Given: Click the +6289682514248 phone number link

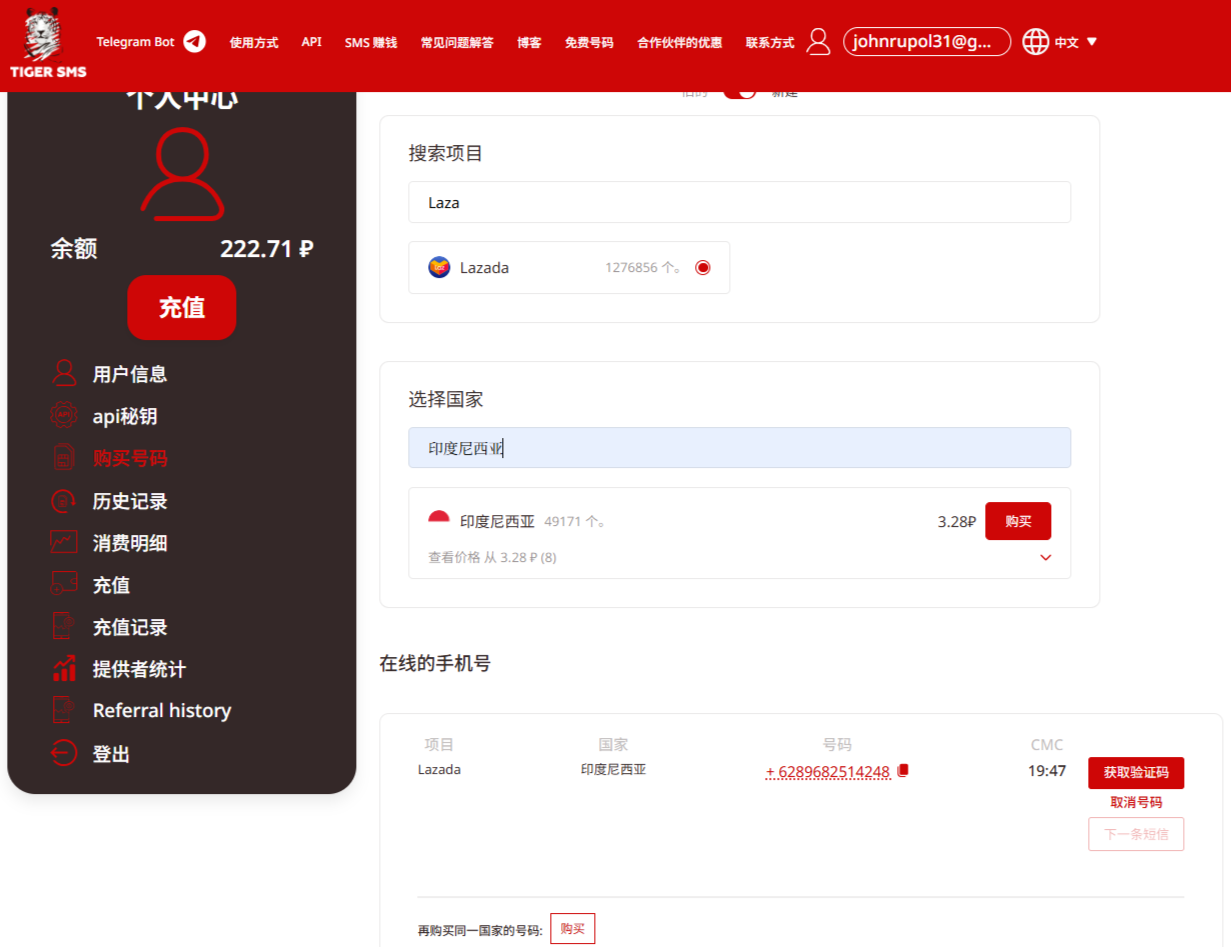Looking at the screenshot, I should (x=828, y=772).
